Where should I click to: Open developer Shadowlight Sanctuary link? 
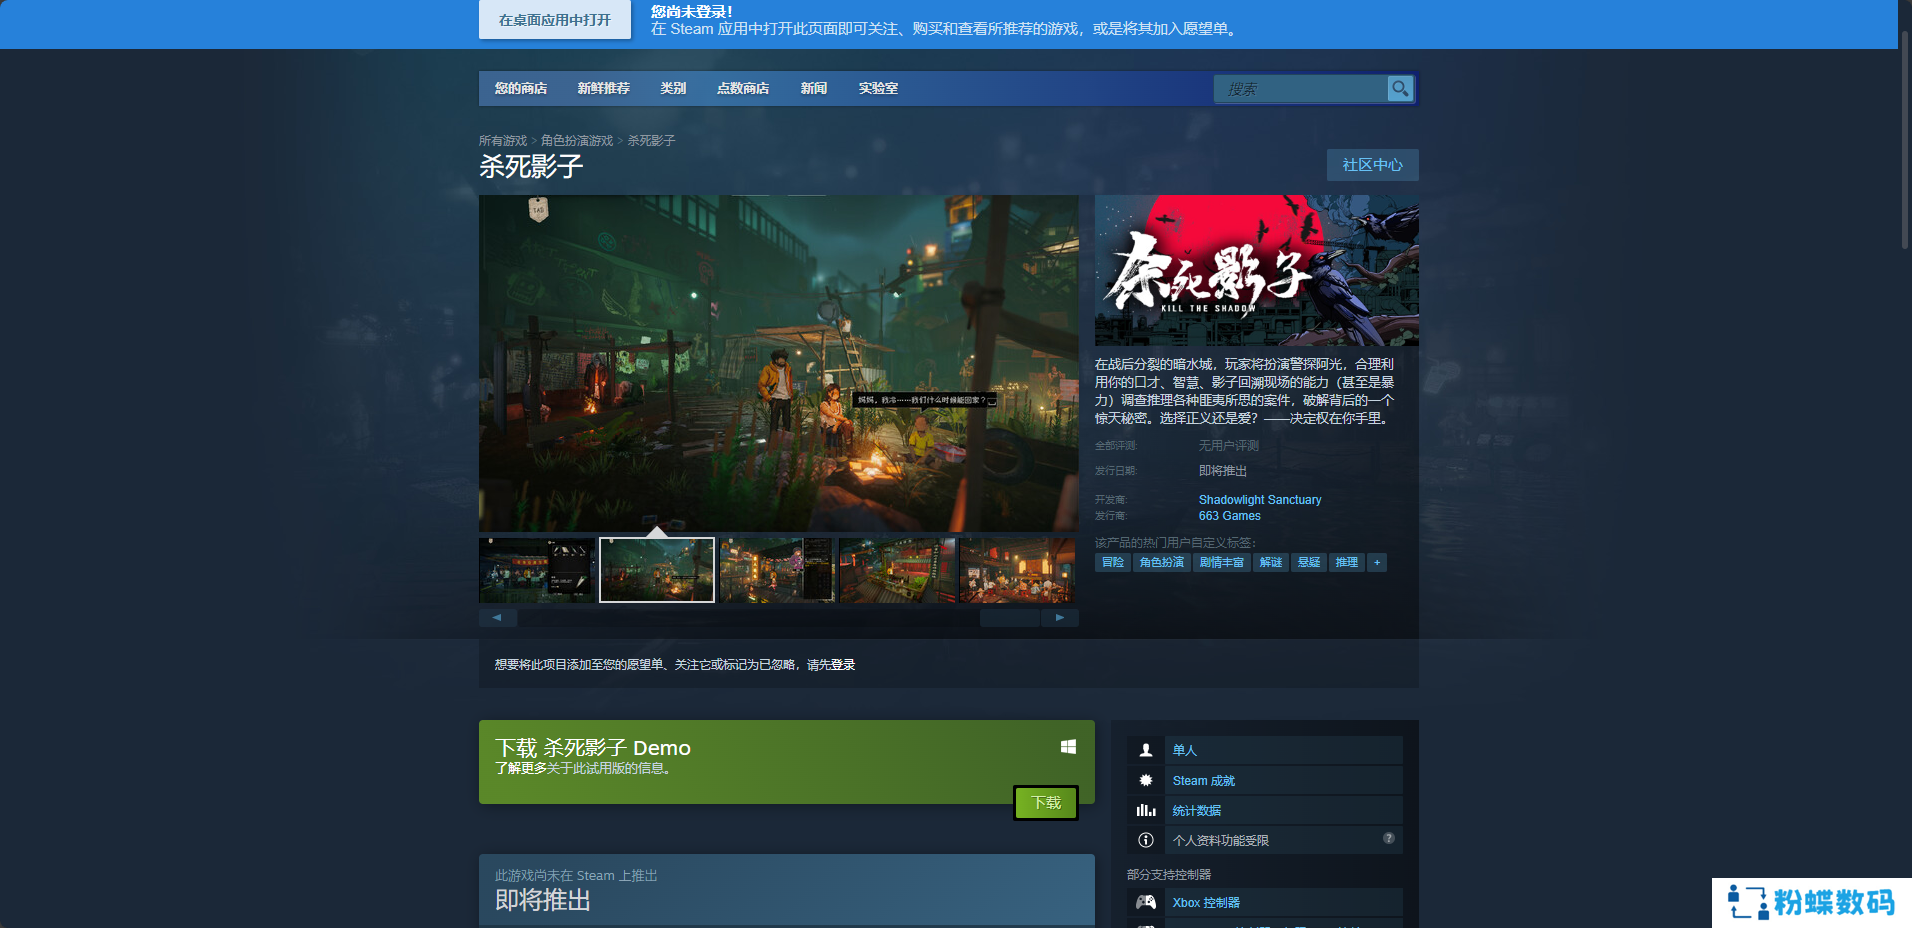pos(1260,500)
